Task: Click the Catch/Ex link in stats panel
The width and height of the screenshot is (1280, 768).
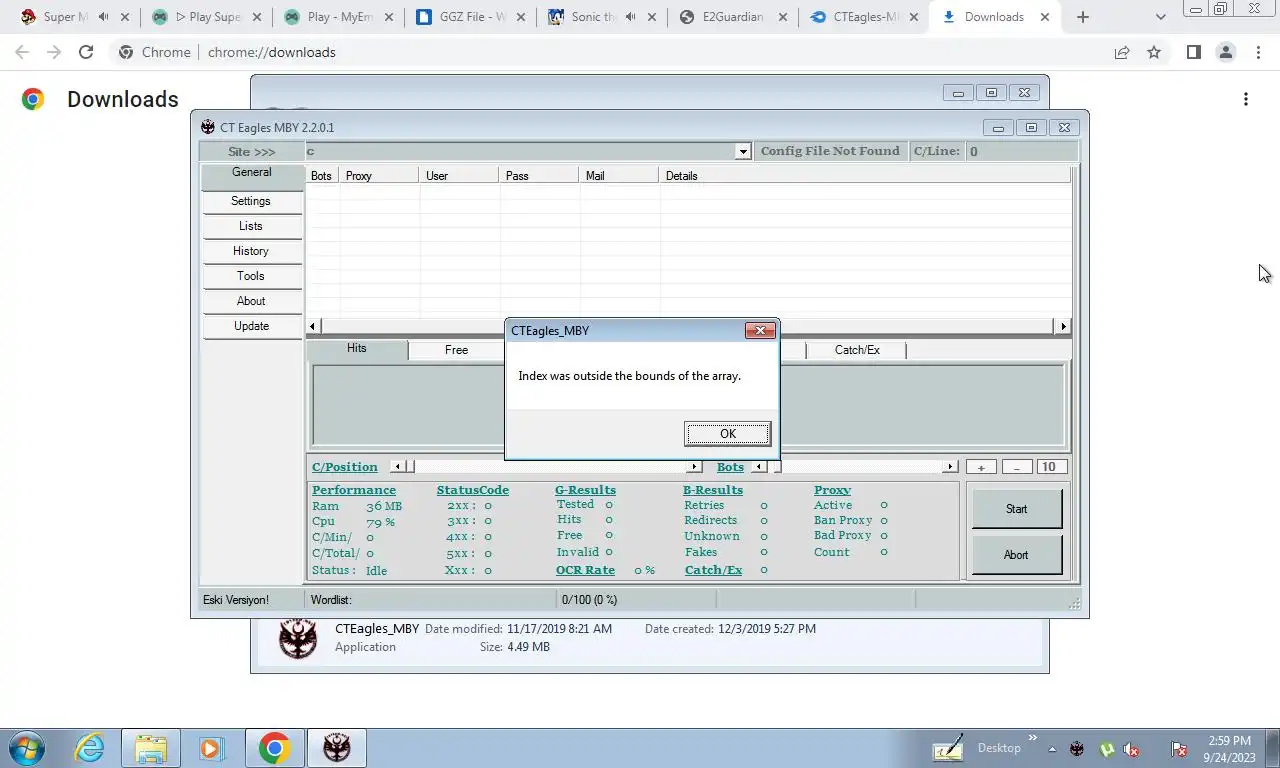Action: point(713,570)
